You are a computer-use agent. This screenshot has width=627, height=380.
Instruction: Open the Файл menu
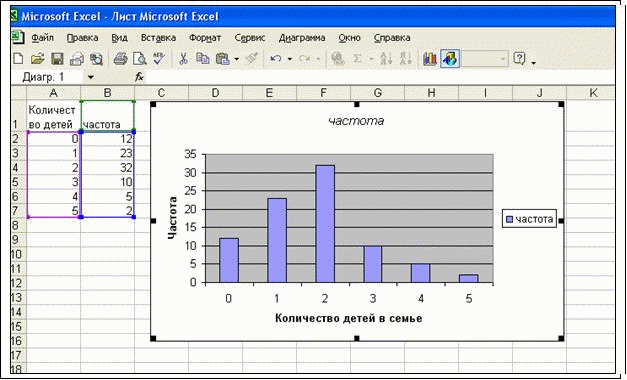tap(42, 38)
